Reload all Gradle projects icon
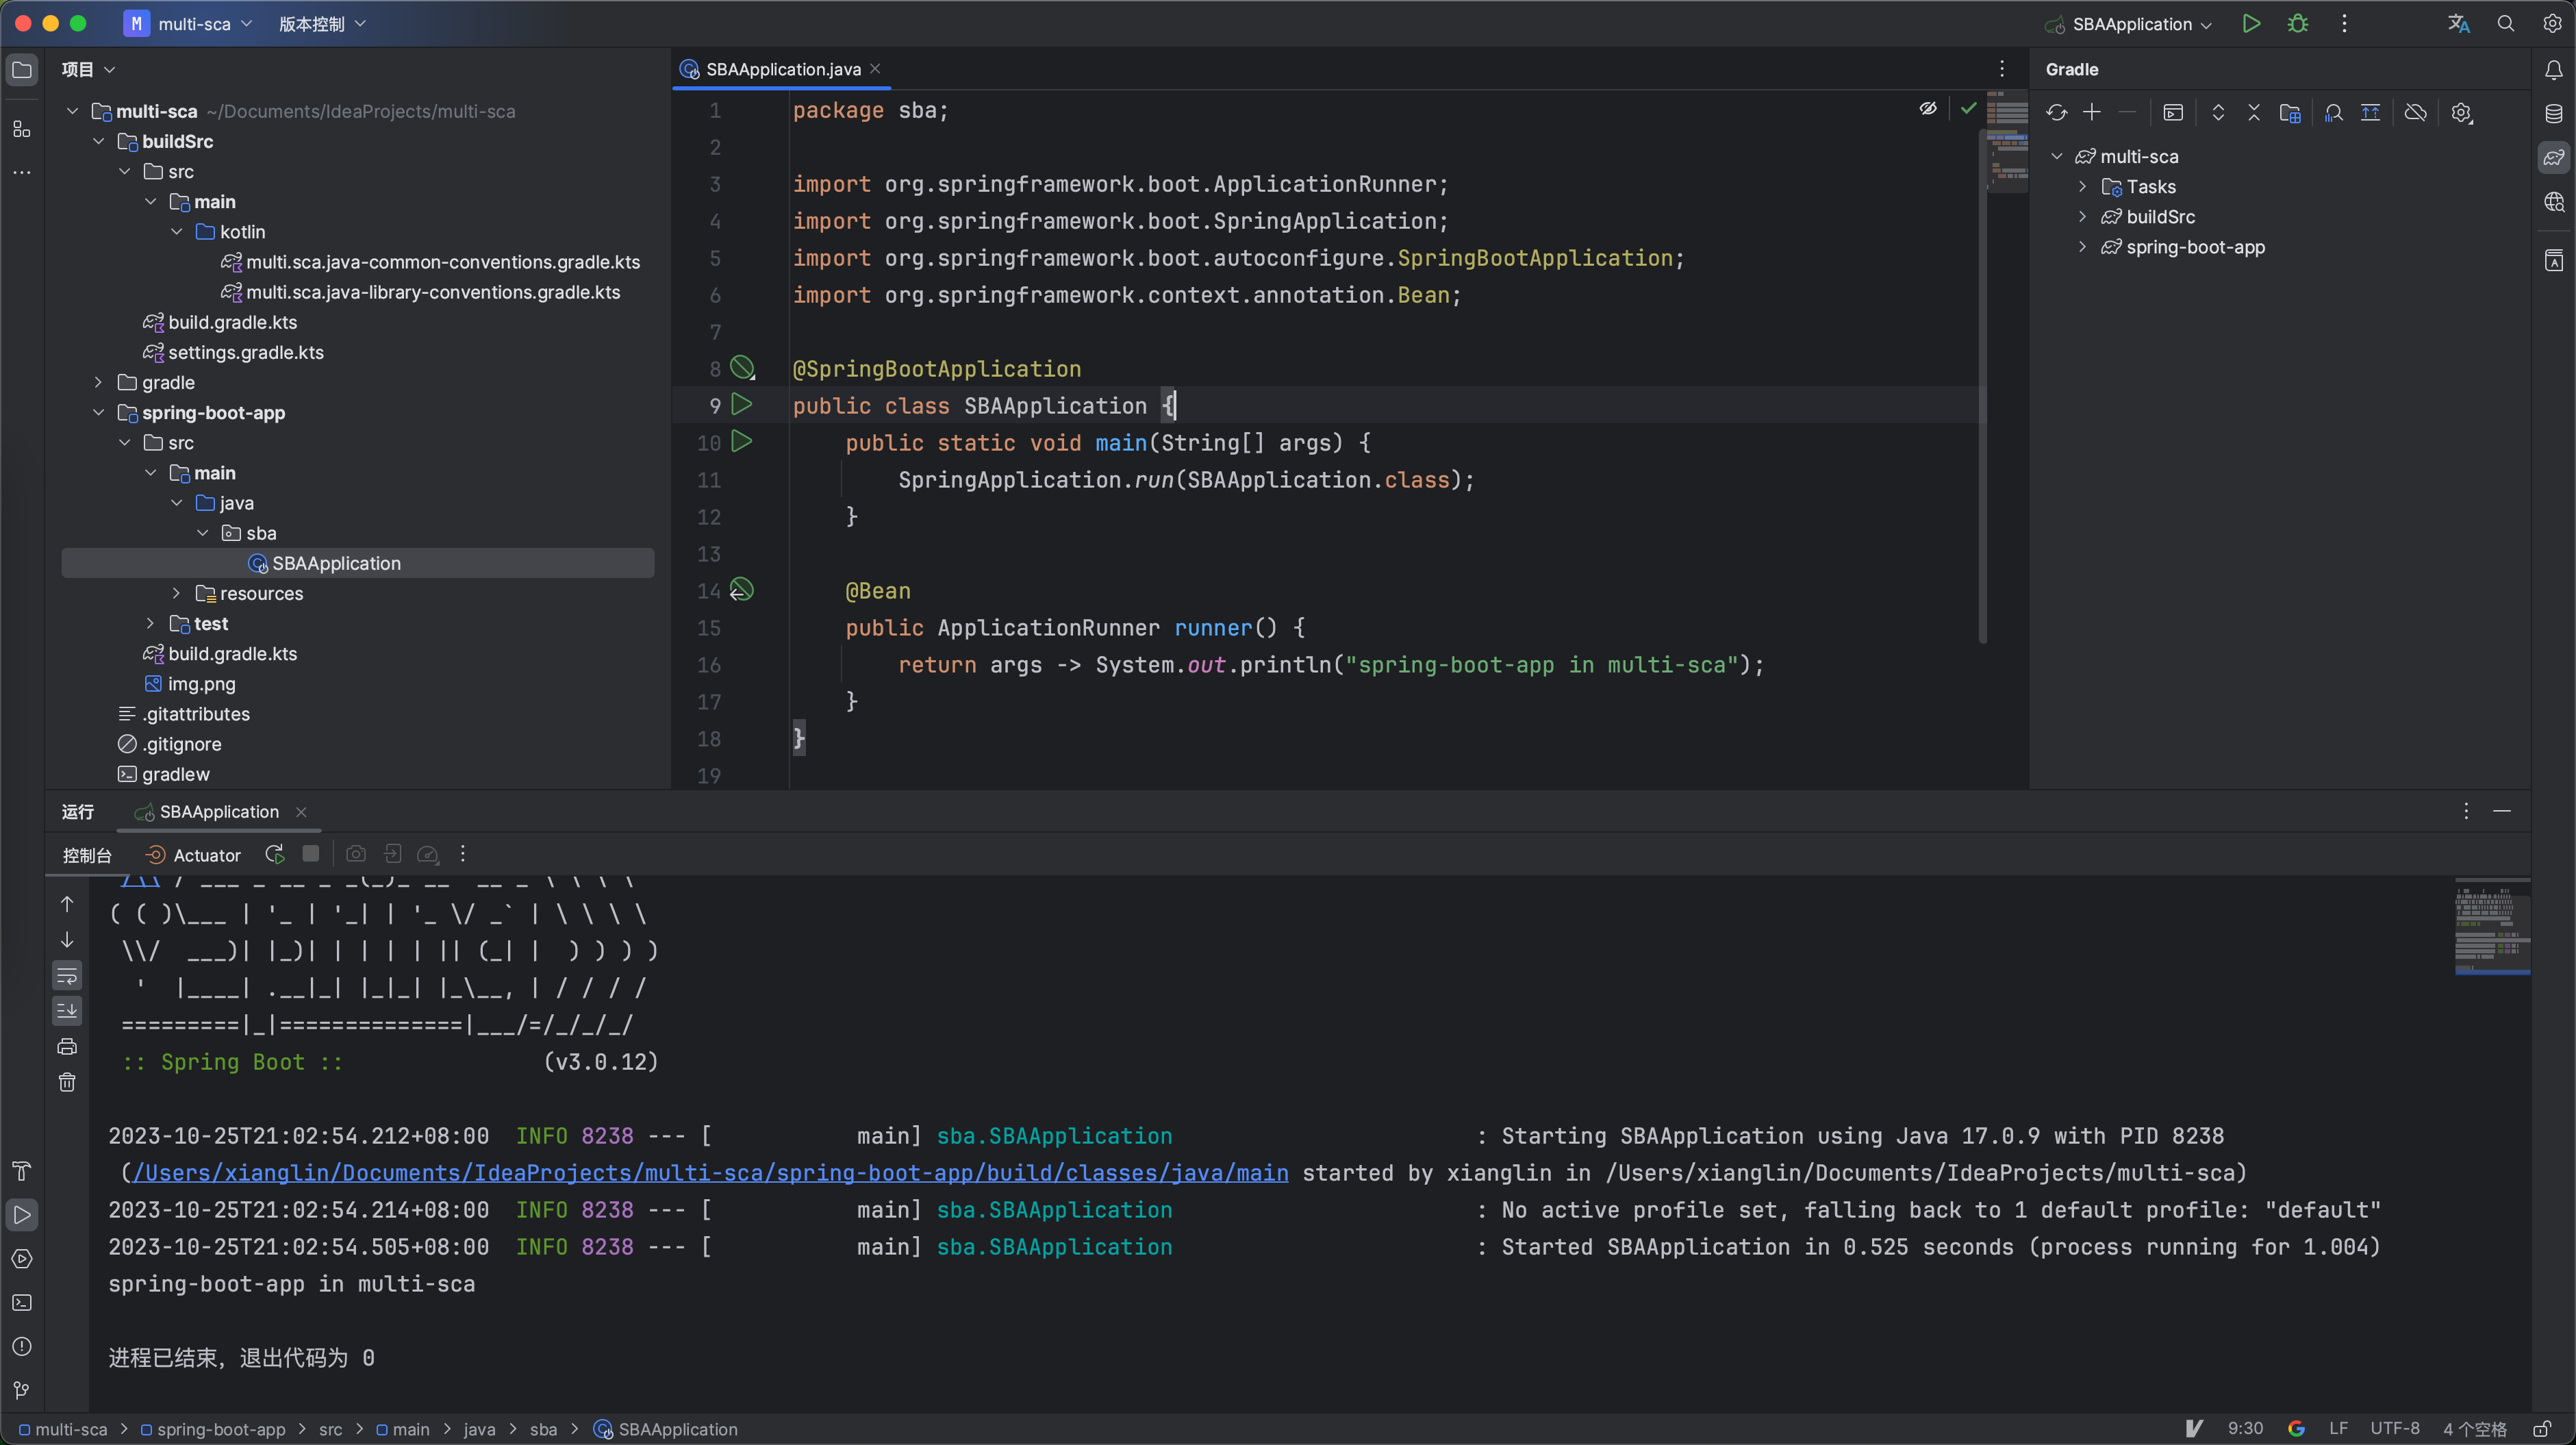Viewport: 2576px width, 1445px height. coord(2056,113)
